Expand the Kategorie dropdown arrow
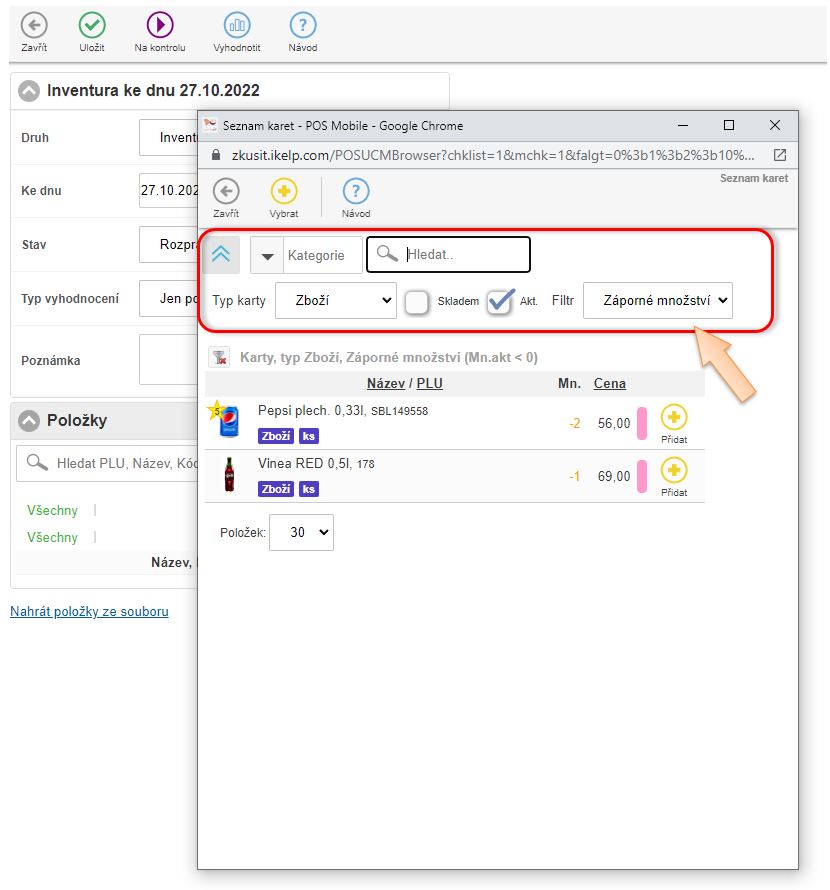830x890 pixels. click(x=267, y=256)
